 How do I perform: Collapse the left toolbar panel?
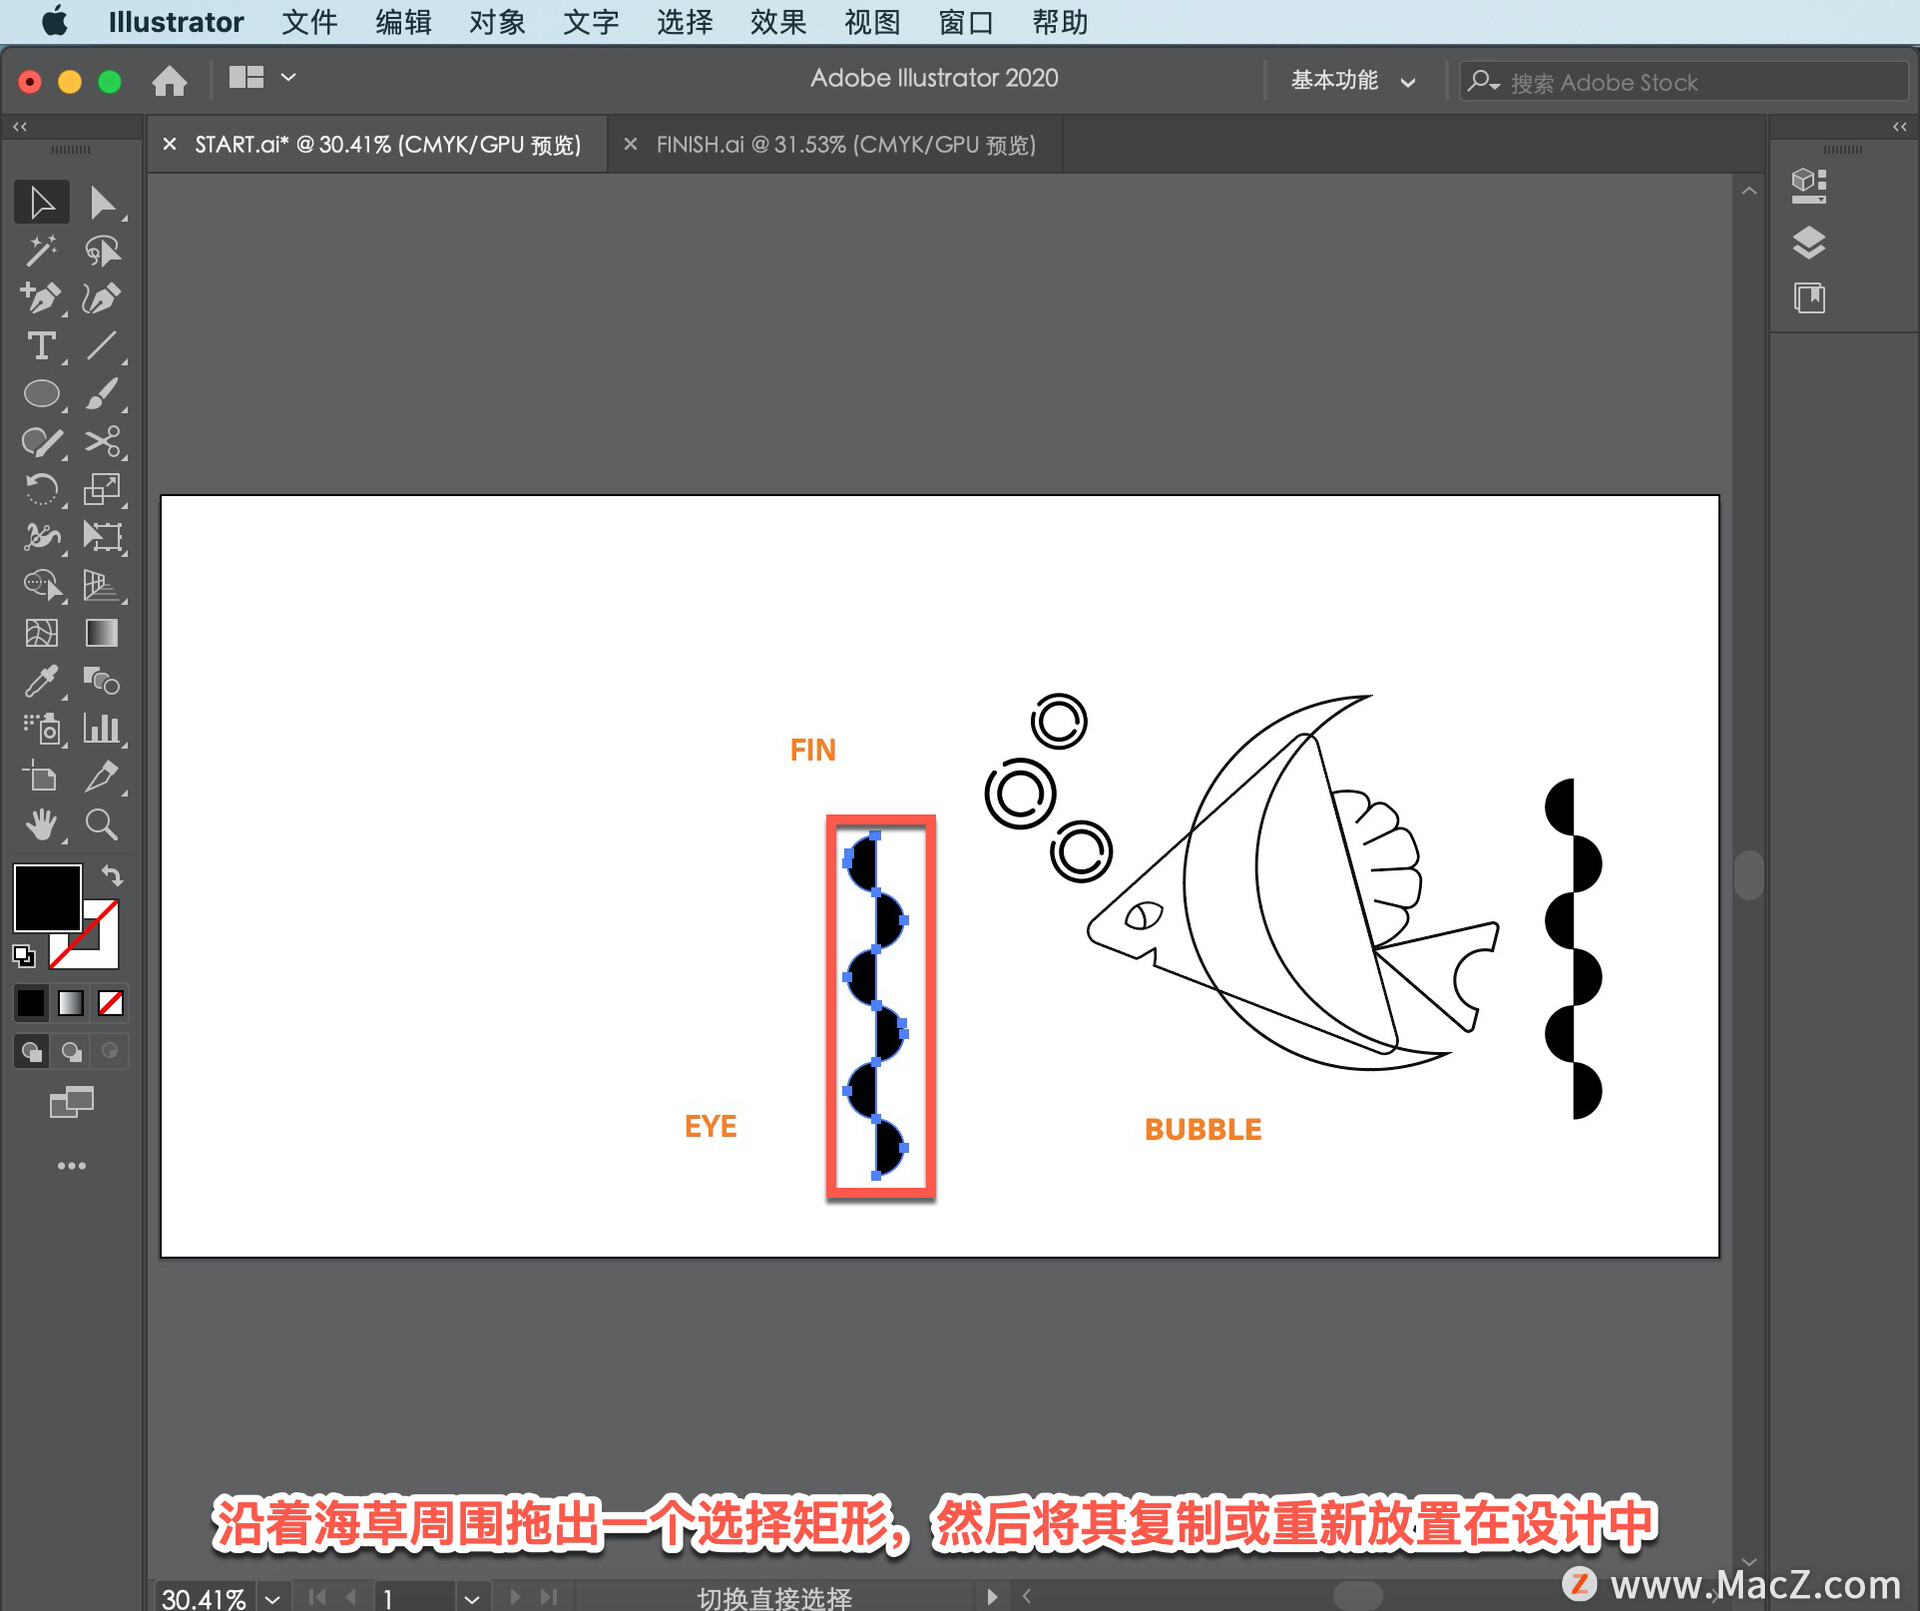(x=20, y=126)
